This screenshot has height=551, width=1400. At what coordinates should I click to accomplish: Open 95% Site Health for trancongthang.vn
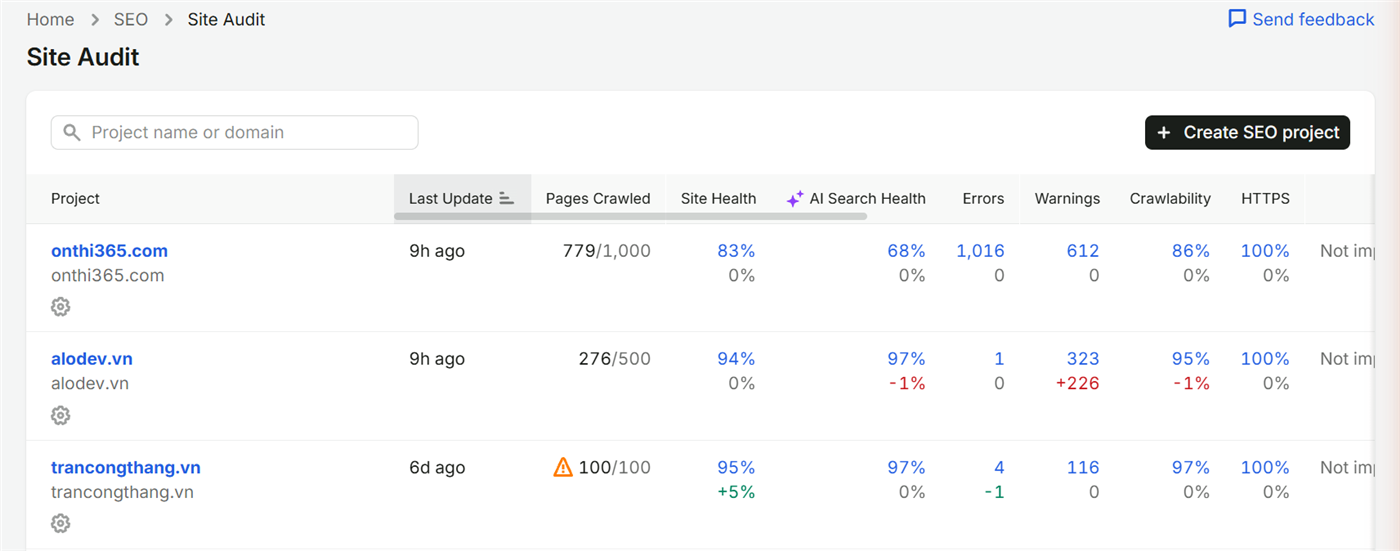pyautogui.click(x=736, y=467)
